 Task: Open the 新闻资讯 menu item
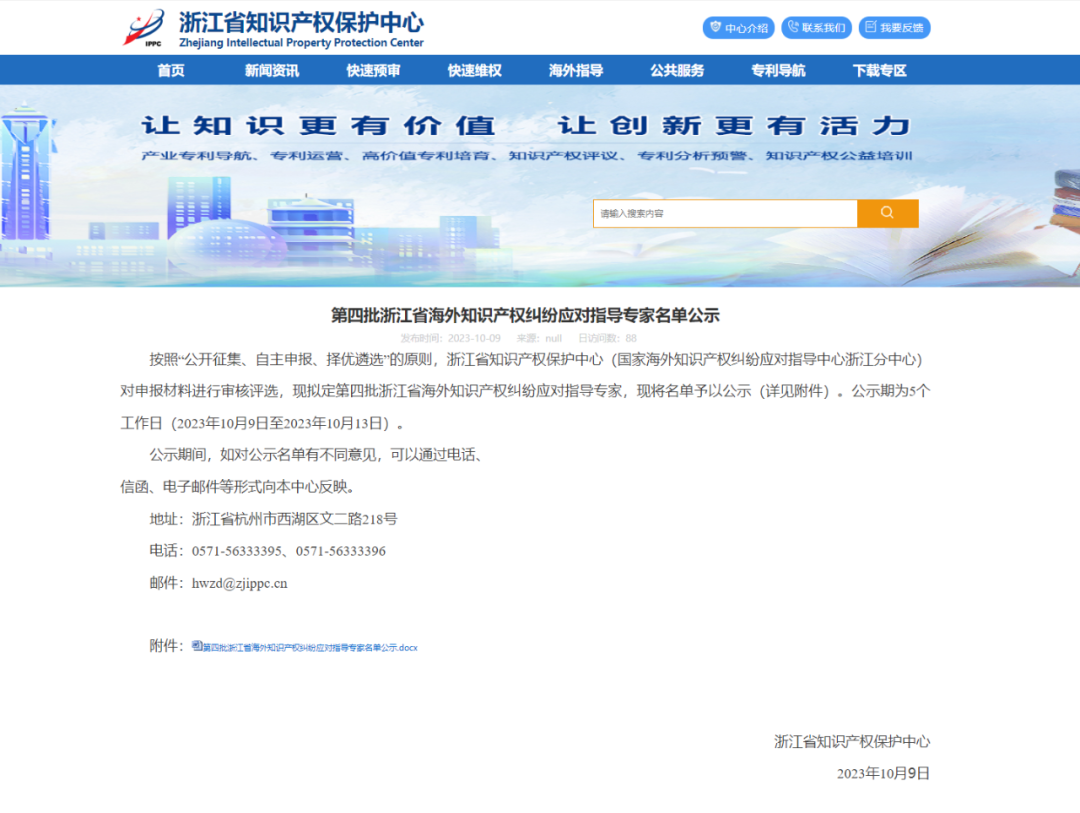coord(272,70)
